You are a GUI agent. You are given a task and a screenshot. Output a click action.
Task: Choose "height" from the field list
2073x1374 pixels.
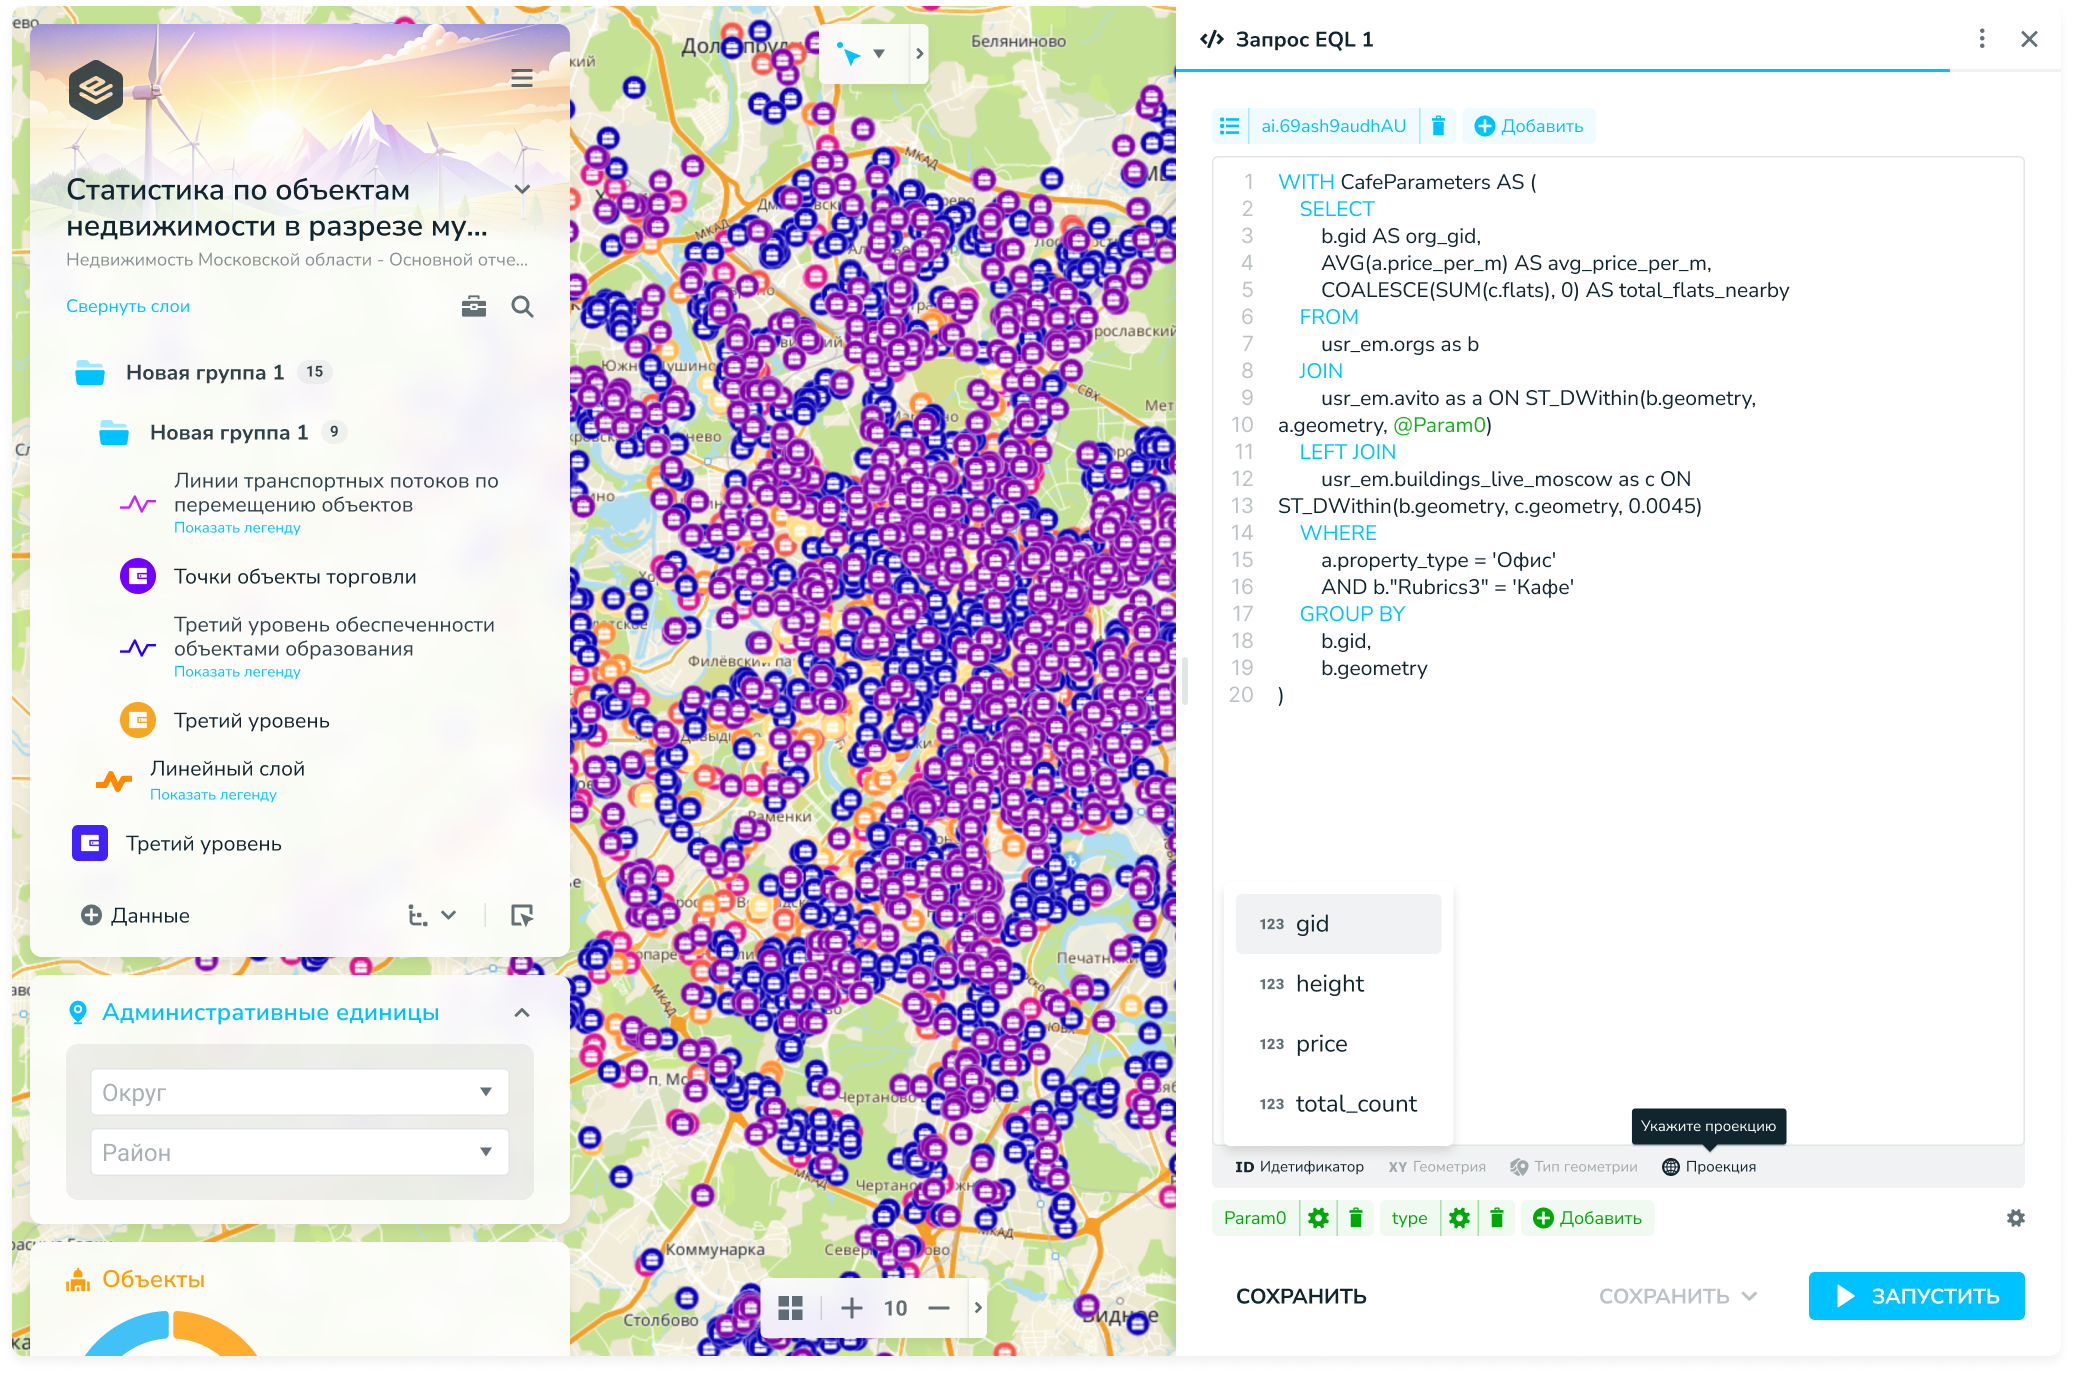[x=1338, y=984]
